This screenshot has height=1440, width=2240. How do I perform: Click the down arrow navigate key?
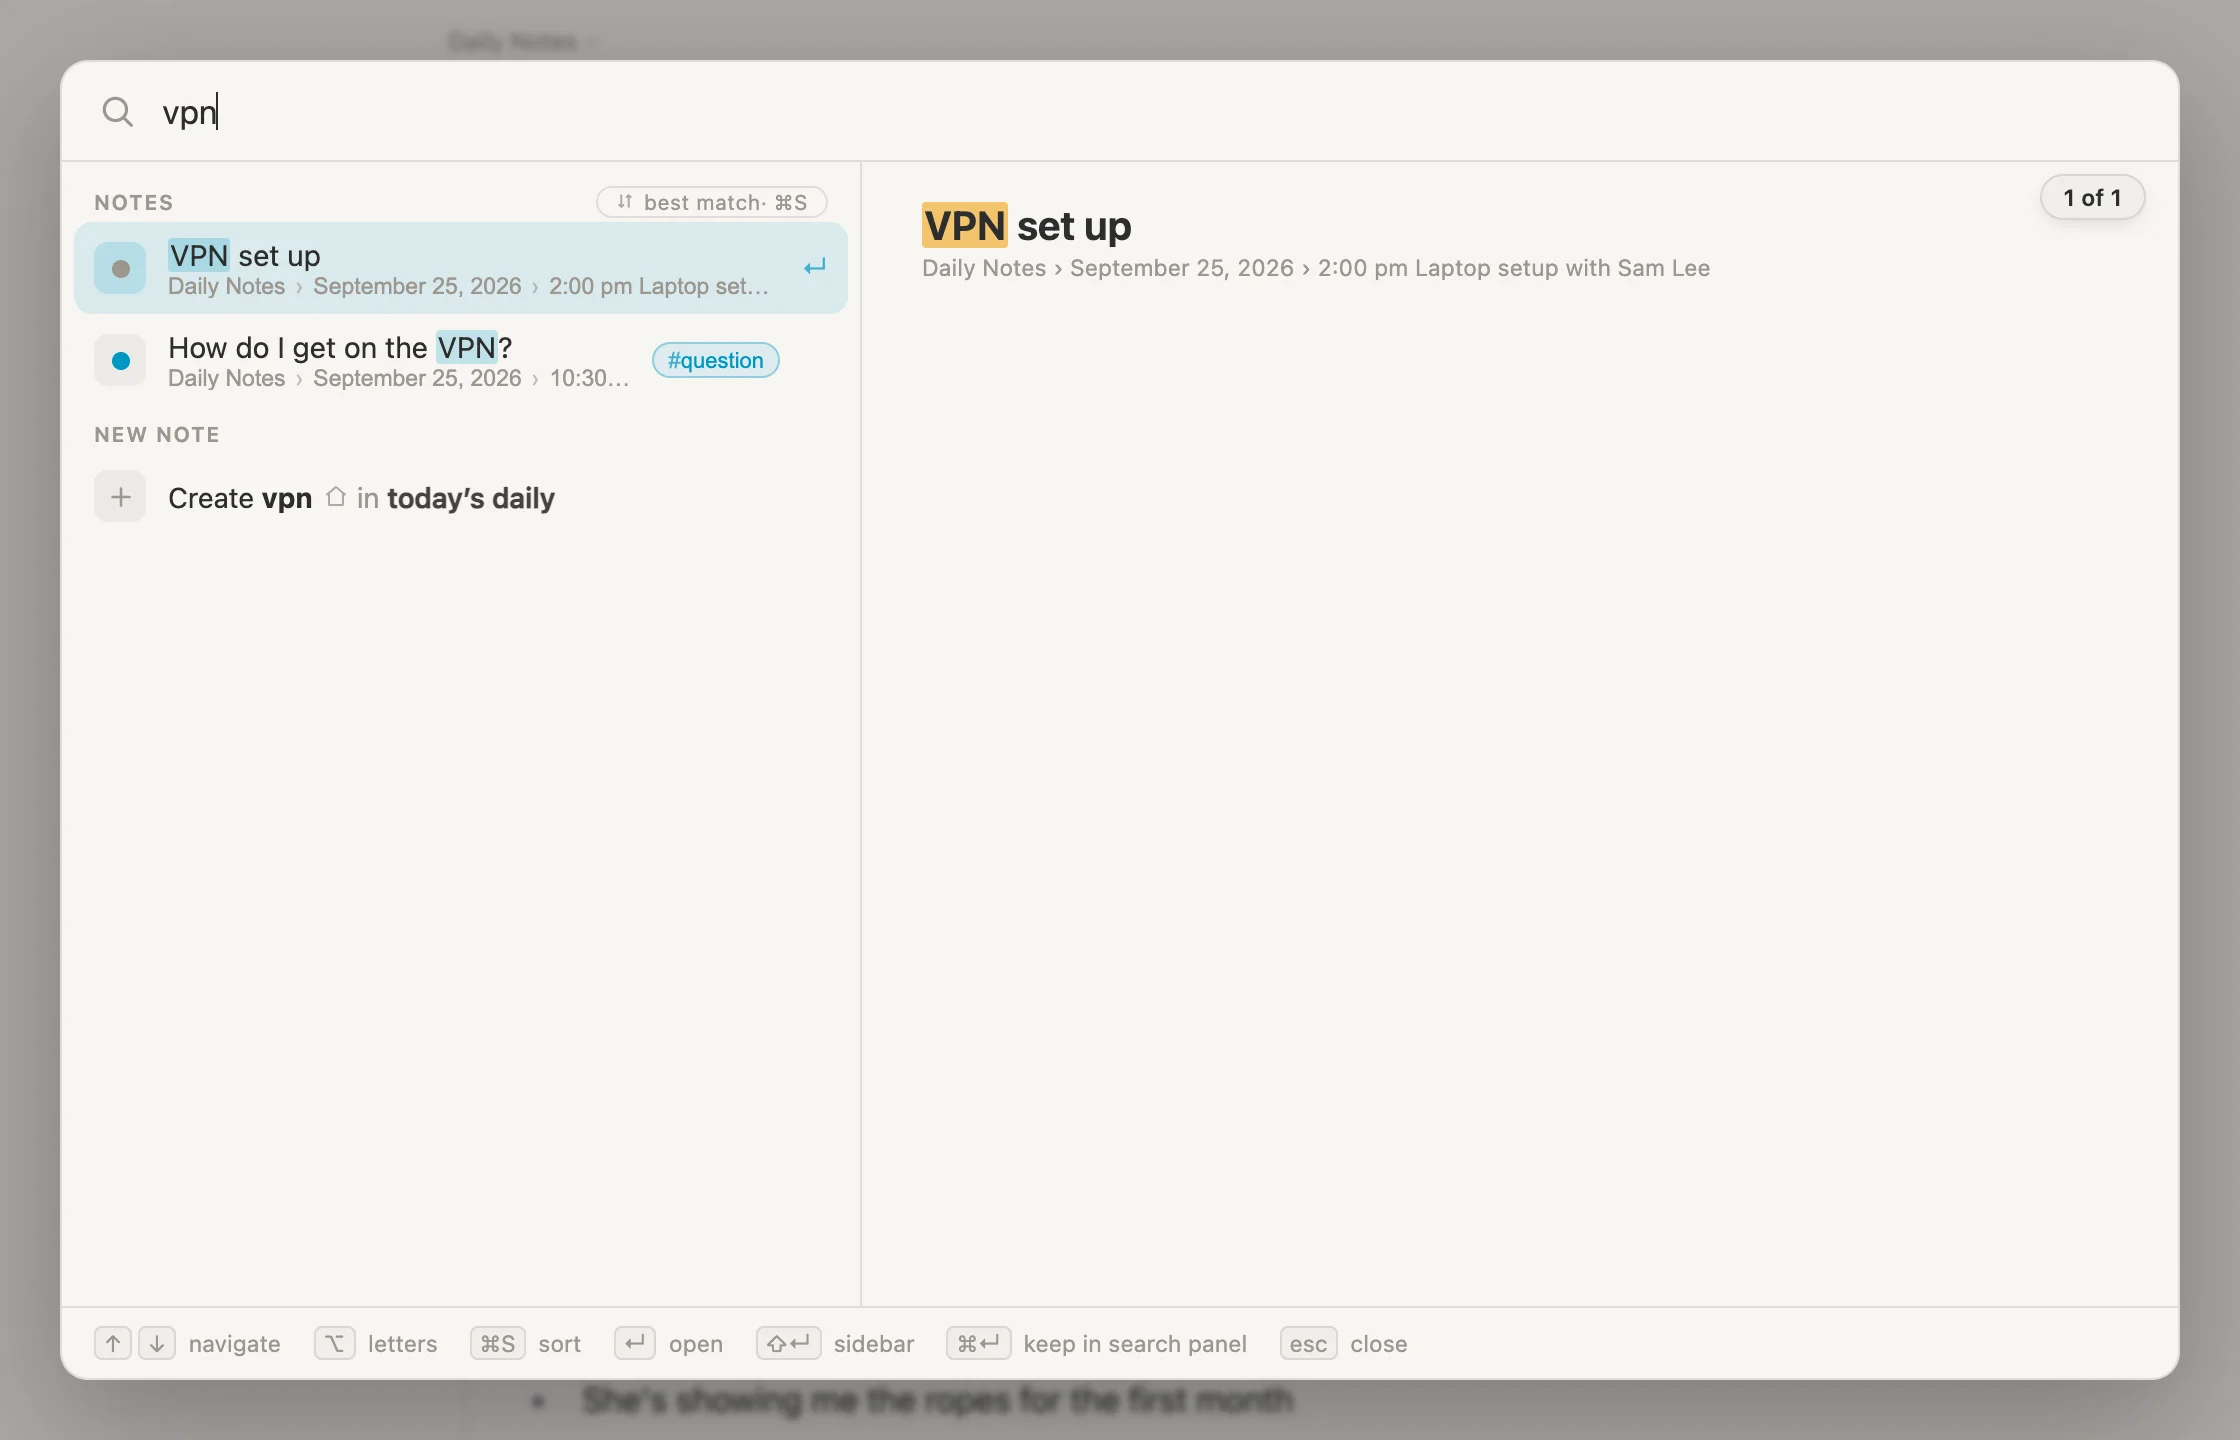point(157,1343)
